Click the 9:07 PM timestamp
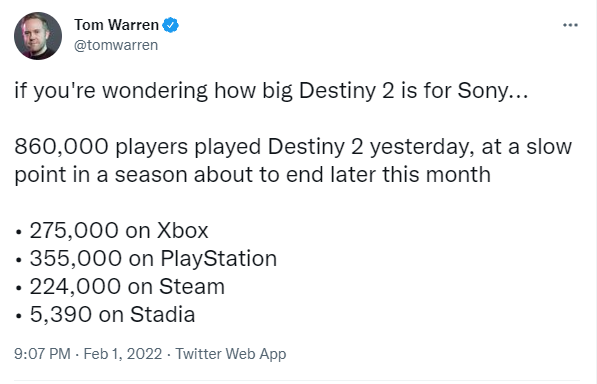This screenshot has width=597, height=384. click(42, 354)
